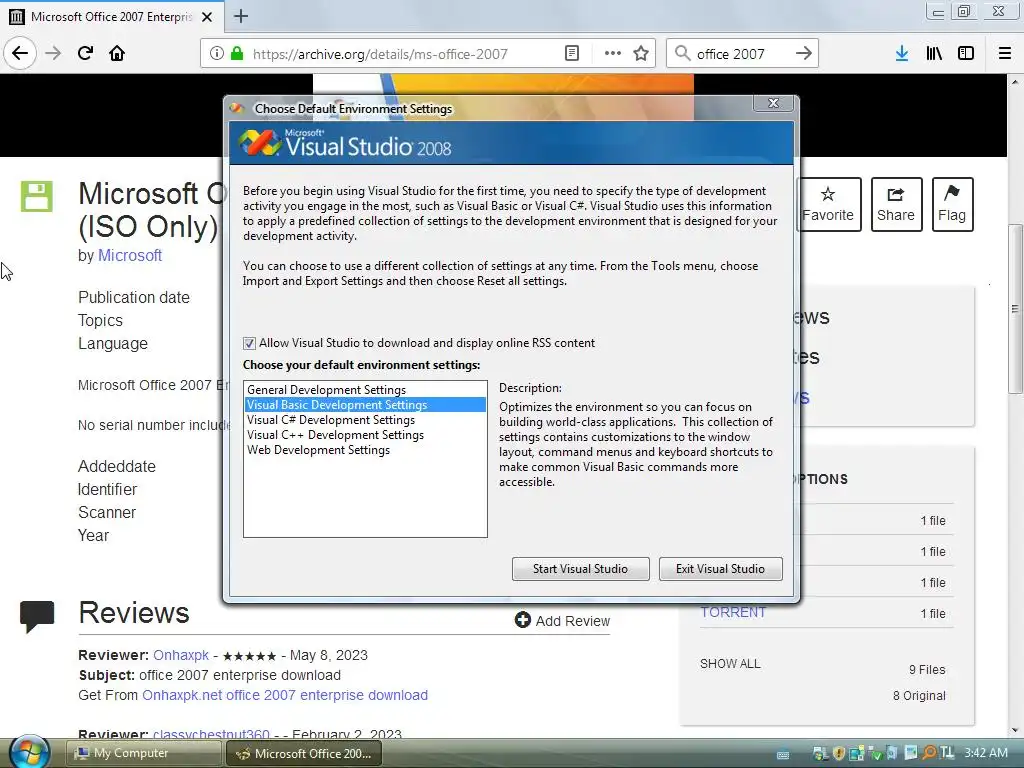Toggle reader view icon in address bar
This screenshot has height=768, width=1024.
[x=571, y=54]
